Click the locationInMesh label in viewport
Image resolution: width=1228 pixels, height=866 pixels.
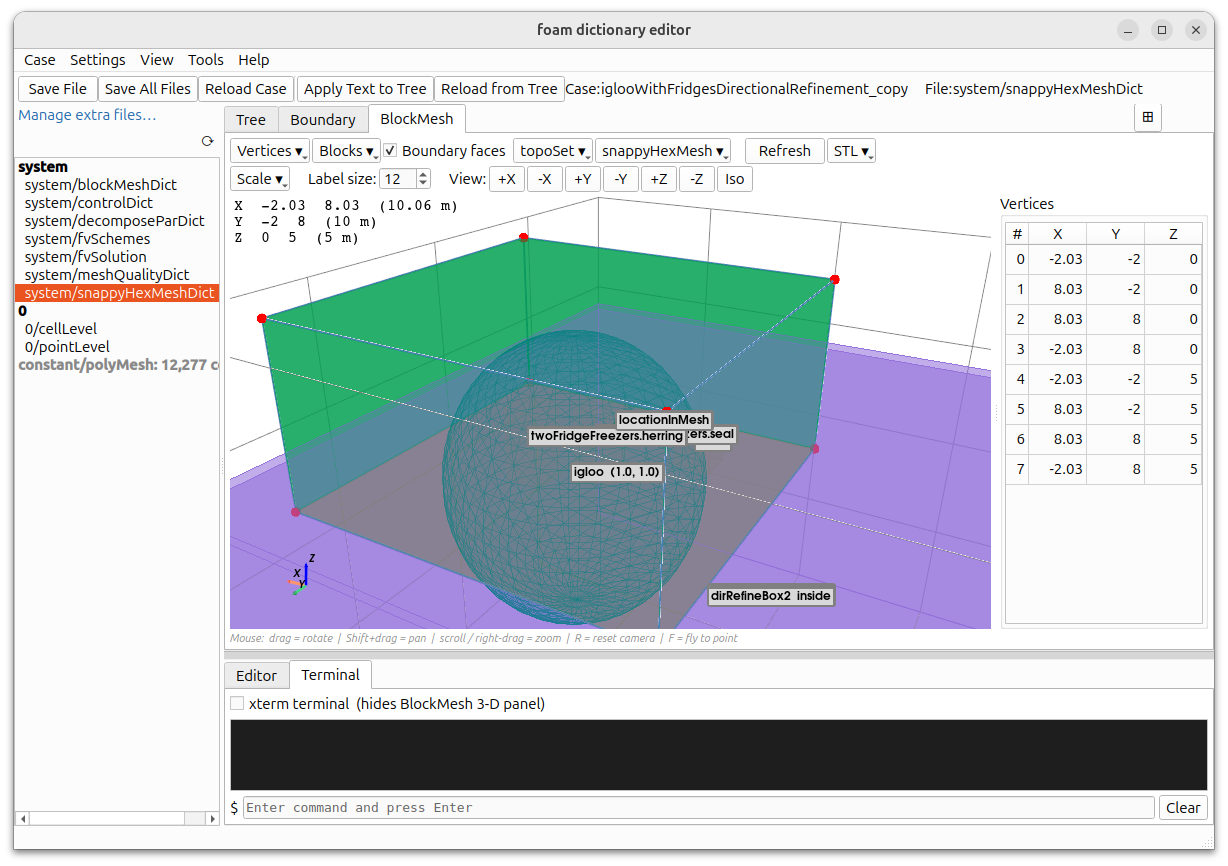click(664, 420)
